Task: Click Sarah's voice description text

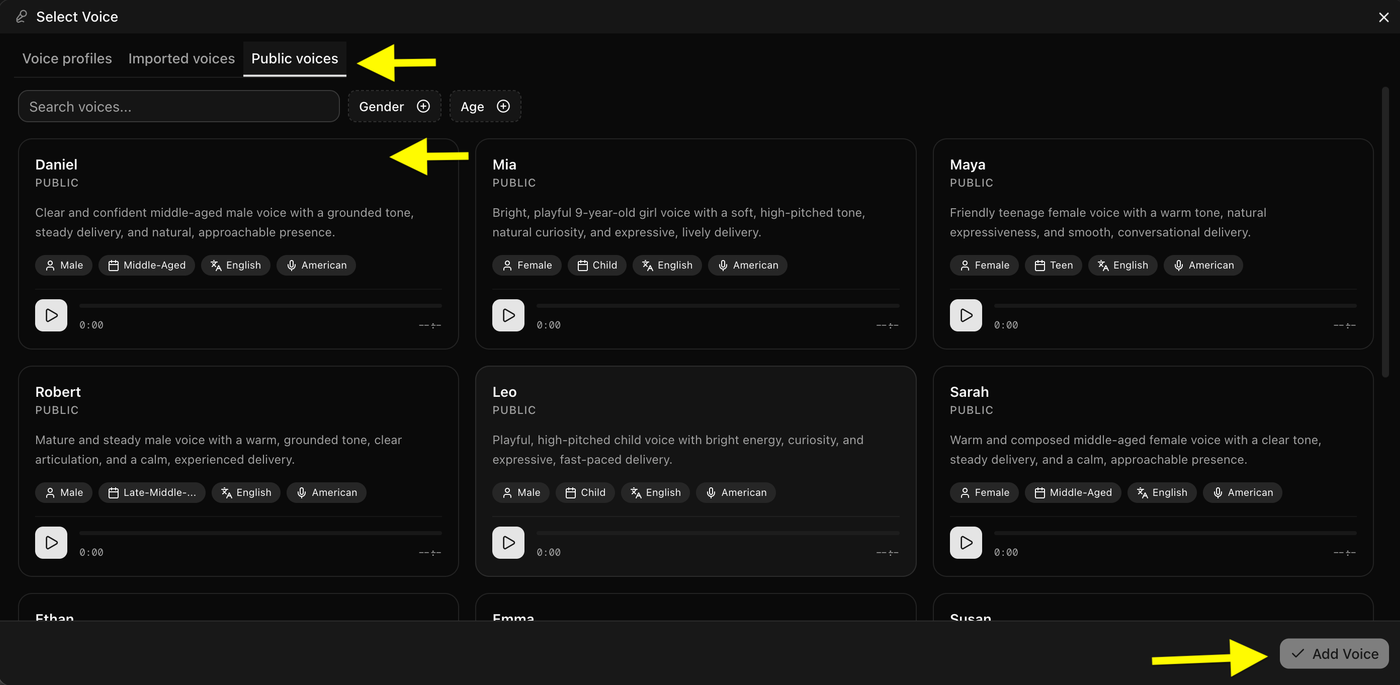Action: coord(1136,449)
